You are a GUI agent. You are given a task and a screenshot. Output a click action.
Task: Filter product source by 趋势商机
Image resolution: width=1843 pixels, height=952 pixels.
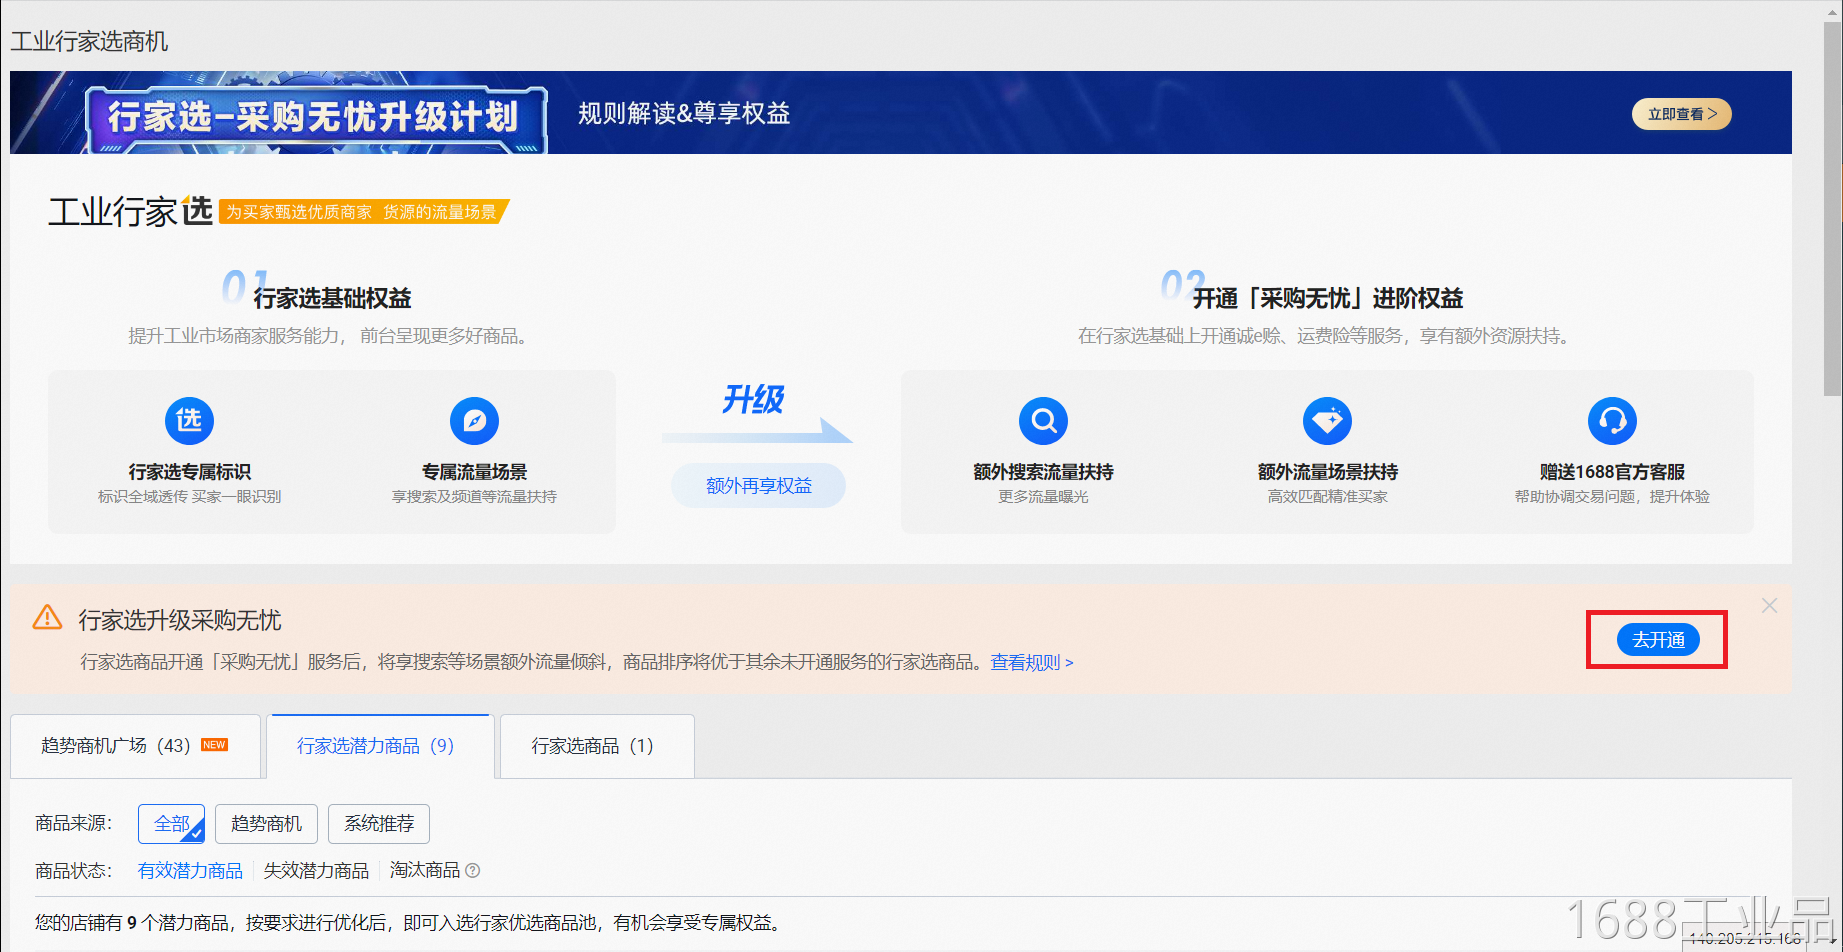pyautogui.click(x=266, y=824)
